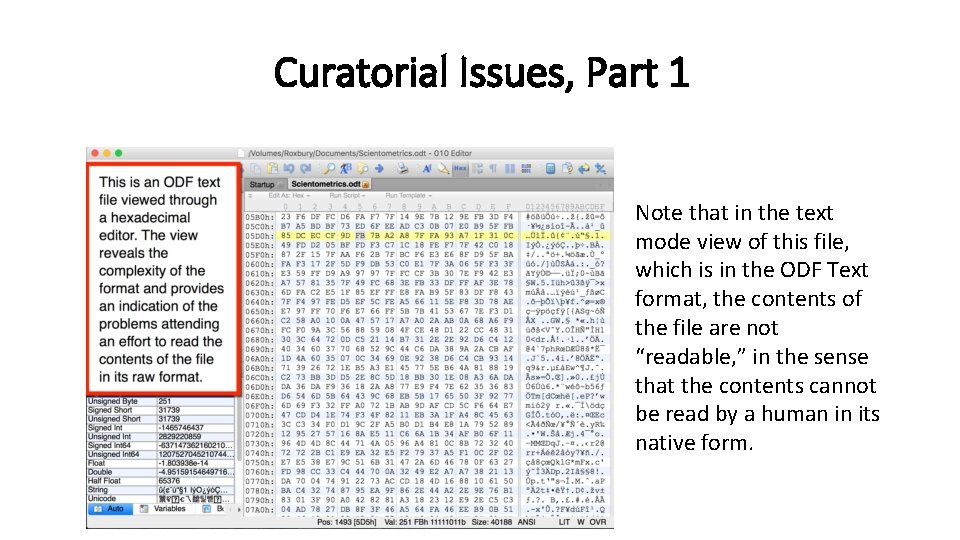This screenshot has height=540, width=960.
Task: Click the ANSI encoding status indicator
Action: coord(527,522)
